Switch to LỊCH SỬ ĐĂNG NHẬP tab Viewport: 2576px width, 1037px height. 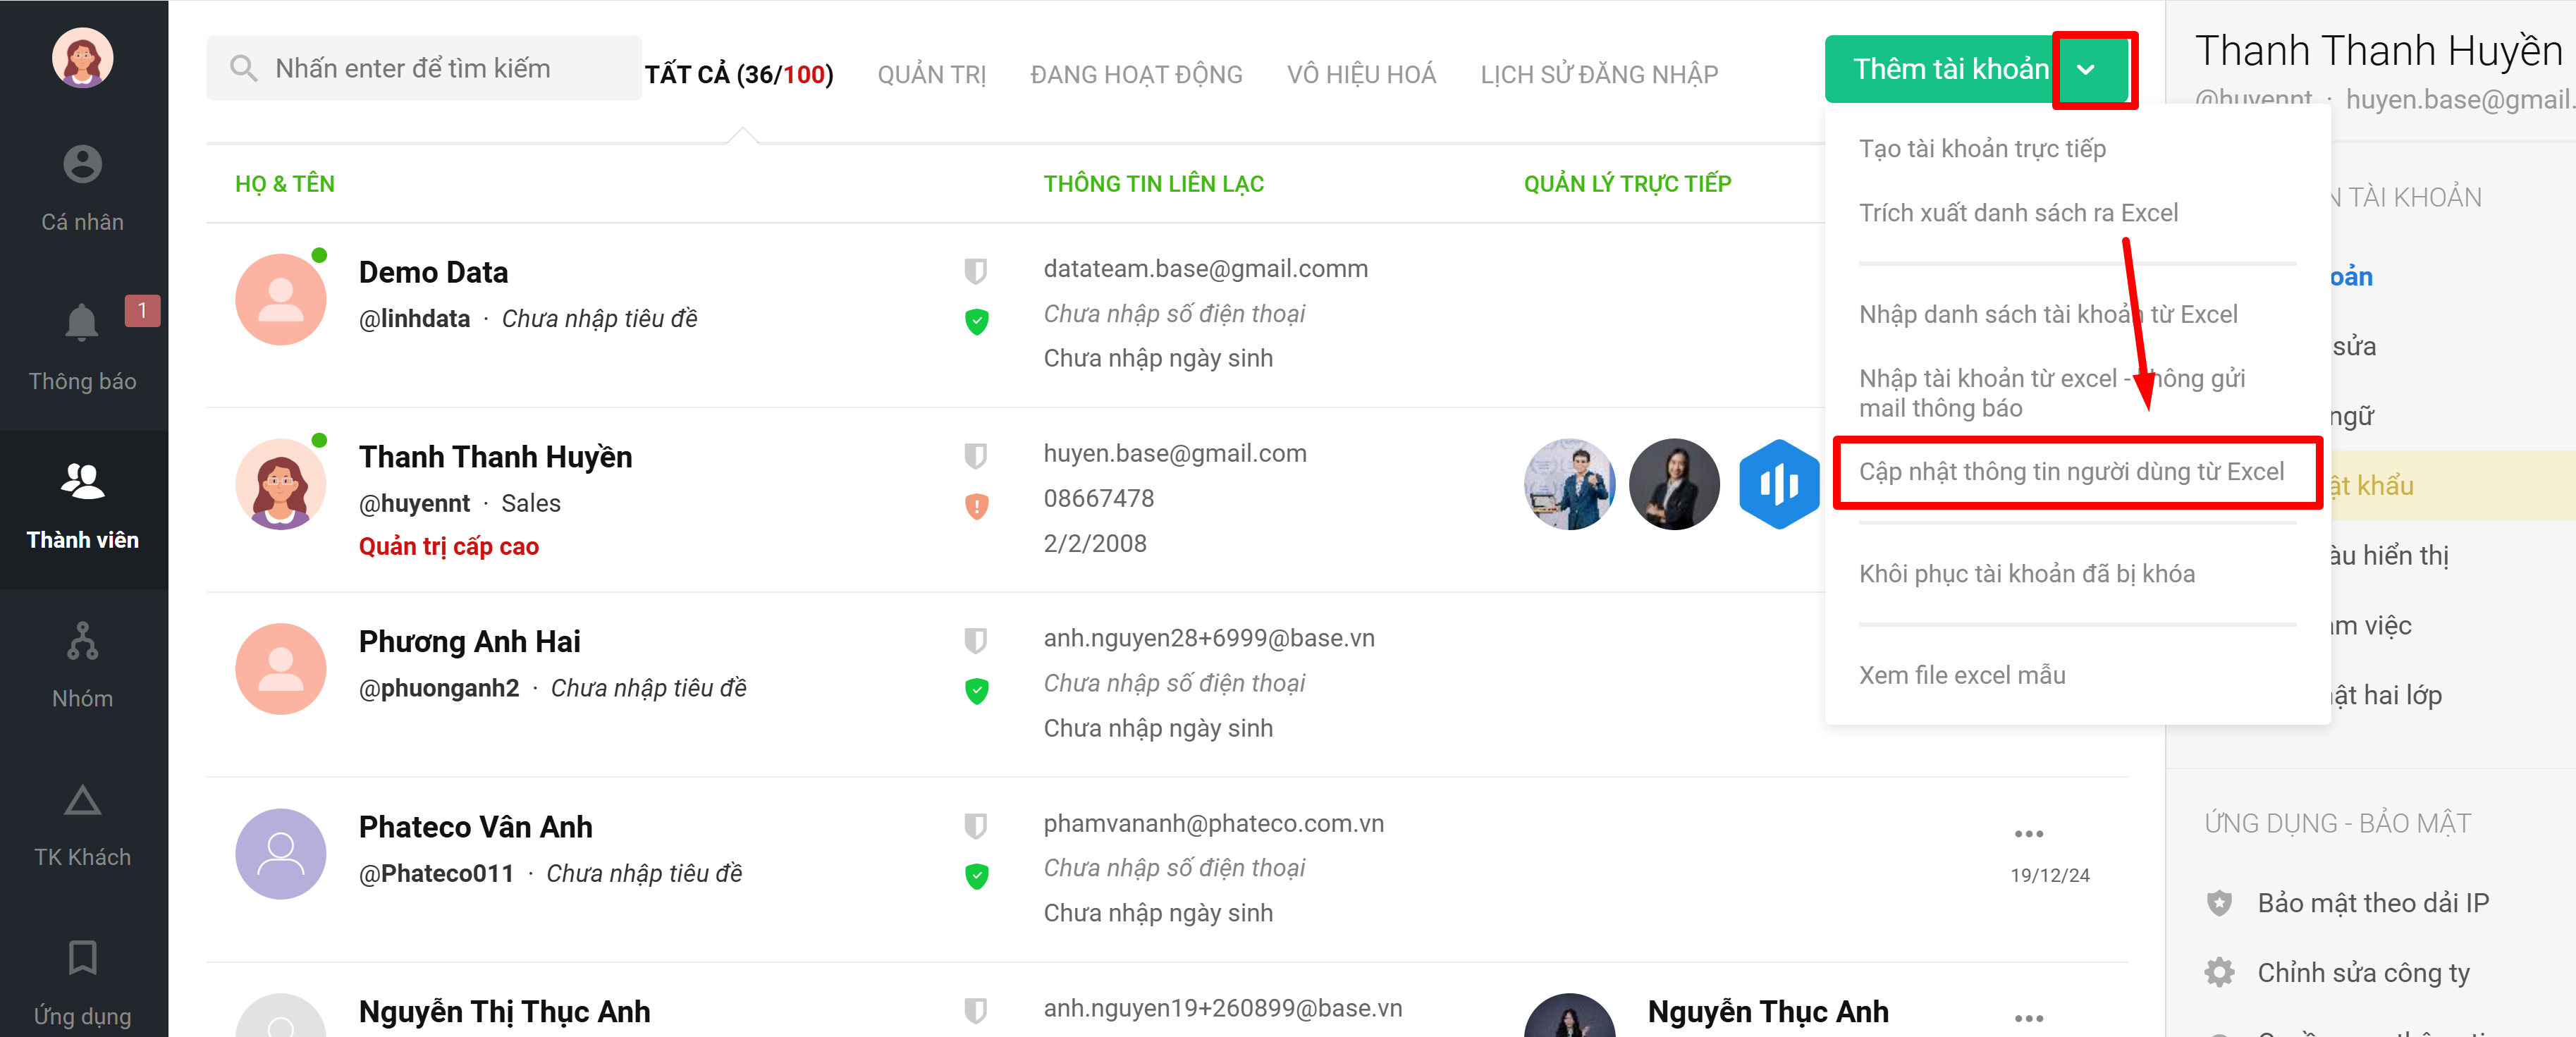(1598, 74)
